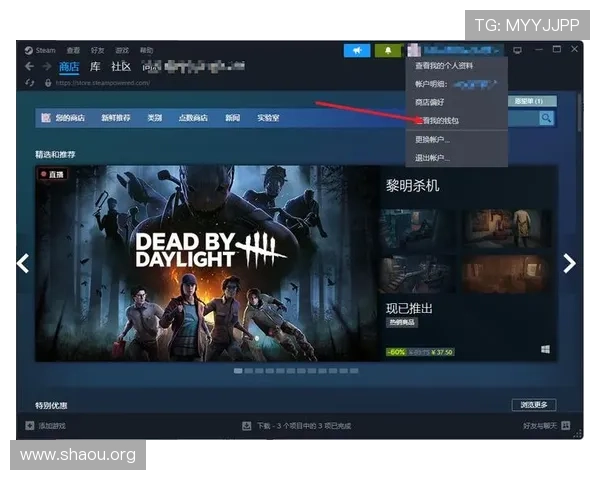Image resolution: width=600 pixels, height=480 pixels.
Task: View the top-left screenshot thumbnail of 黎明杀机
Action: (418, 228)
